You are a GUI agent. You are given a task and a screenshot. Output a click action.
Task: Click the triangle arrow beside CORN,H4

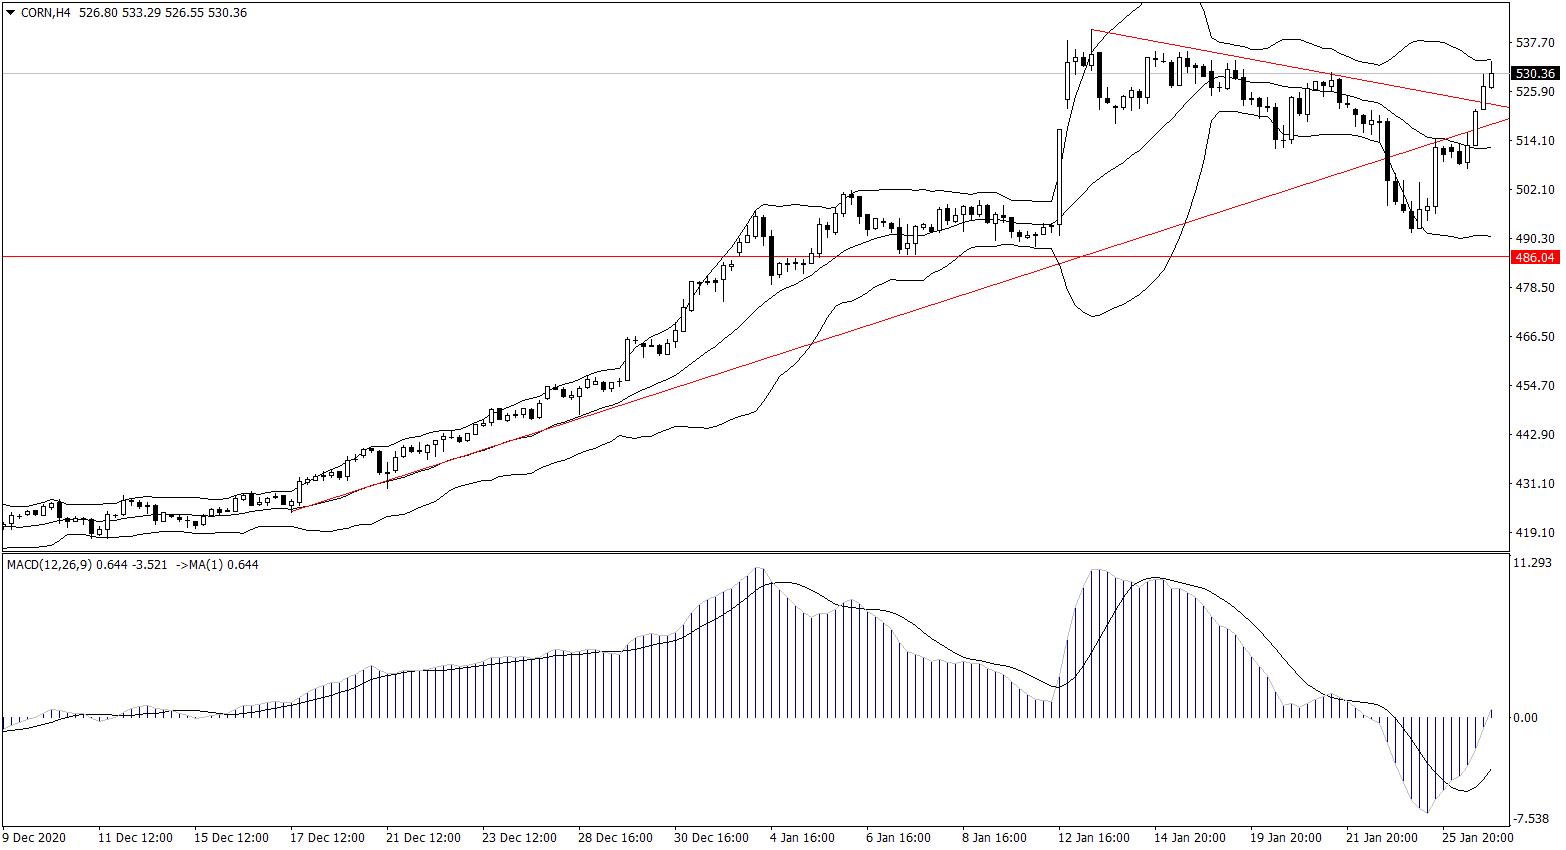coord(11,13)
